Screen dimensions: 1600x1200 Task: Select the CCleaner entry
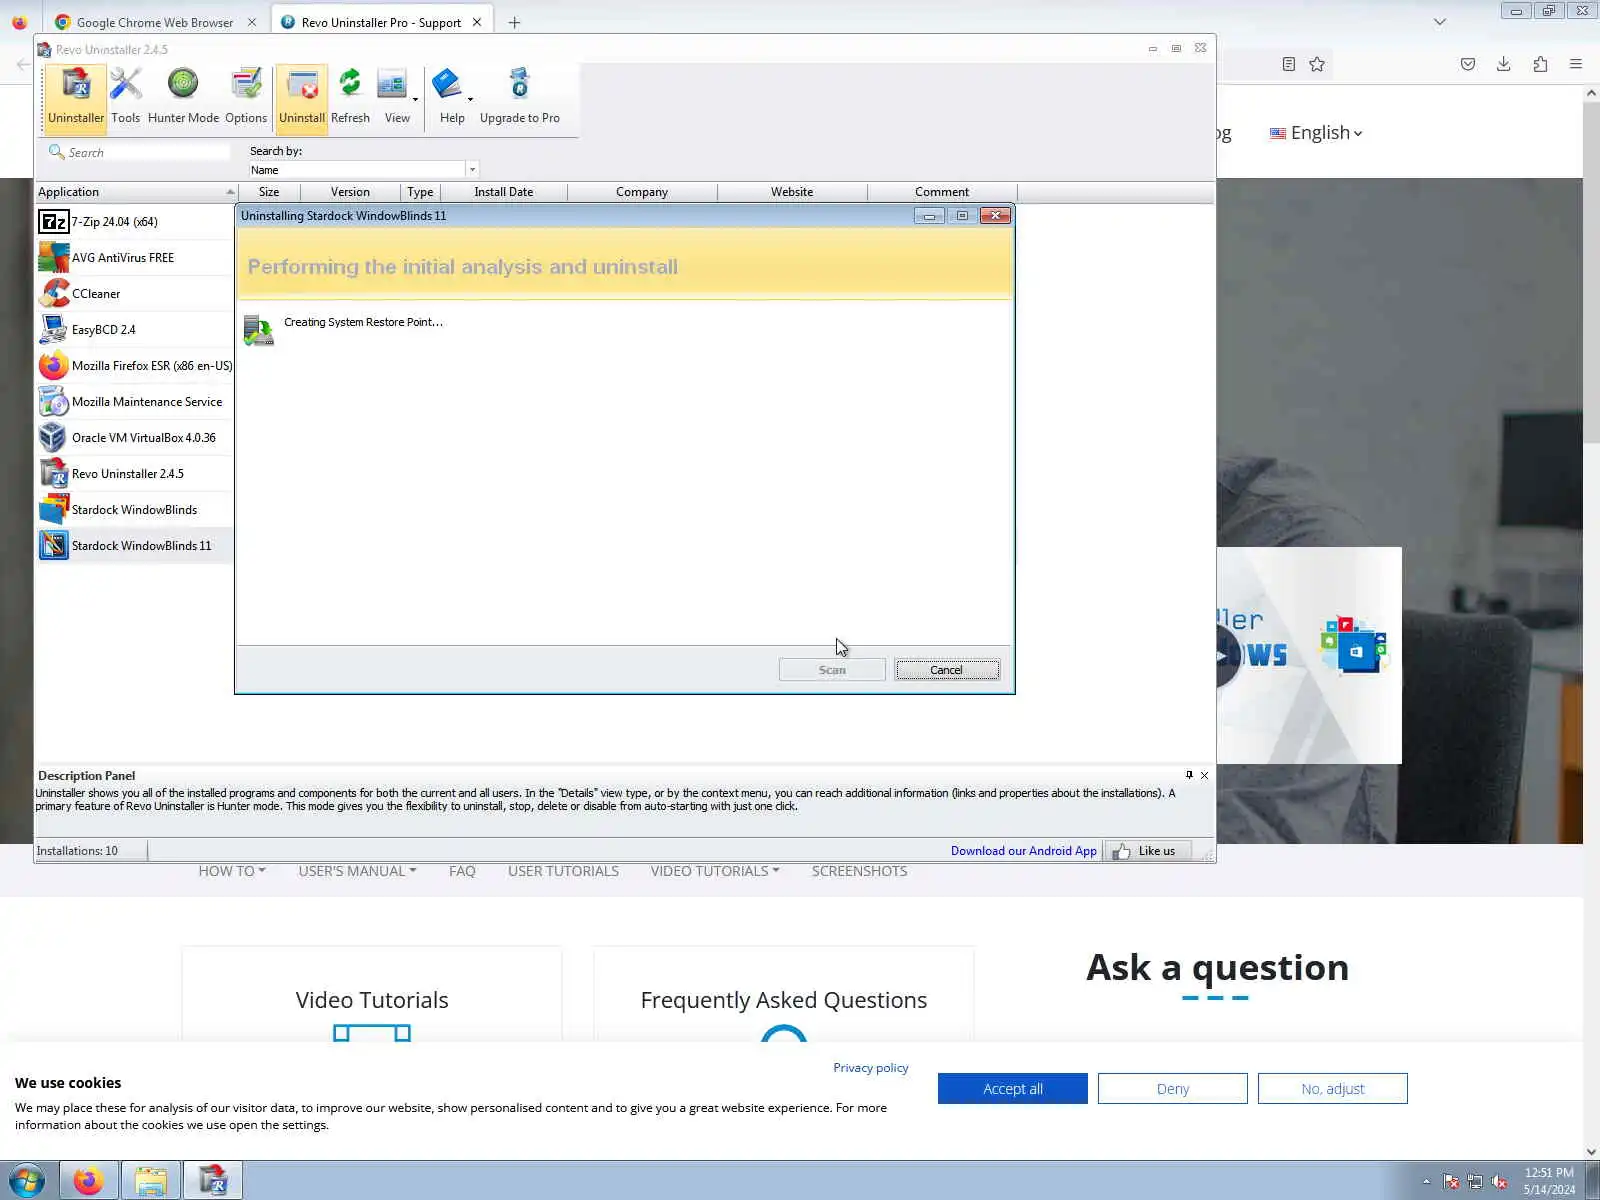click(x=135, y=294)
